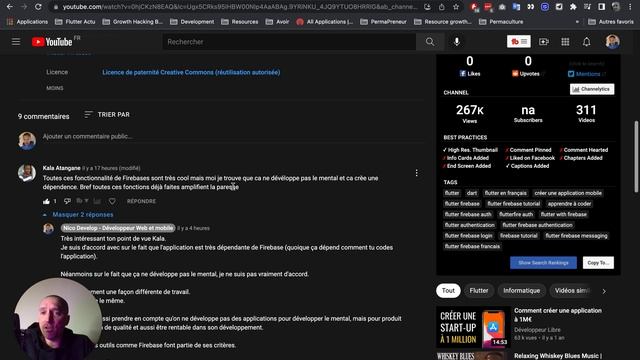Open the Create video camera icon

(544, 42)
